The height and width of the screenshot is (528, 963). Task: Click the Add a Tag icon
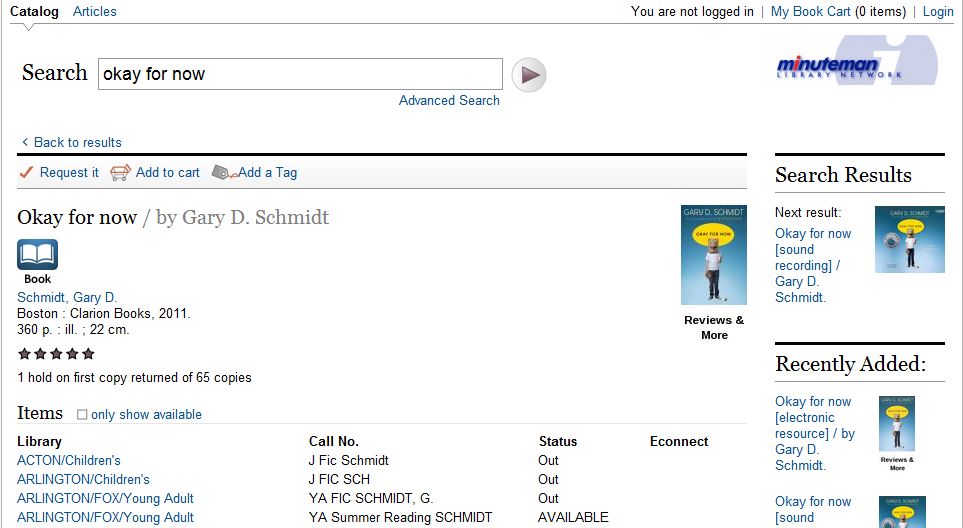pos(225,173)
